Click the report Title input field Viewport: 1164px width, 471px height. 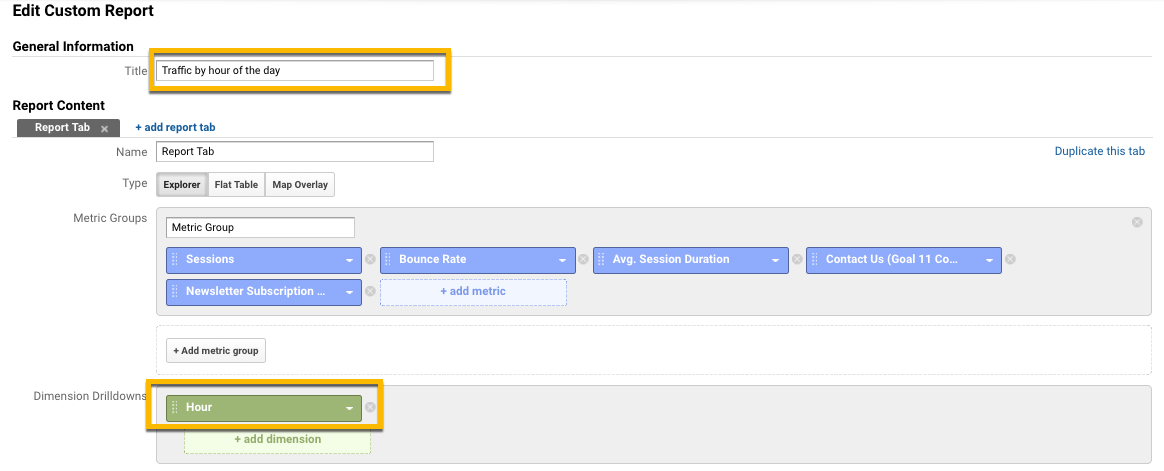tap(295, 71)
